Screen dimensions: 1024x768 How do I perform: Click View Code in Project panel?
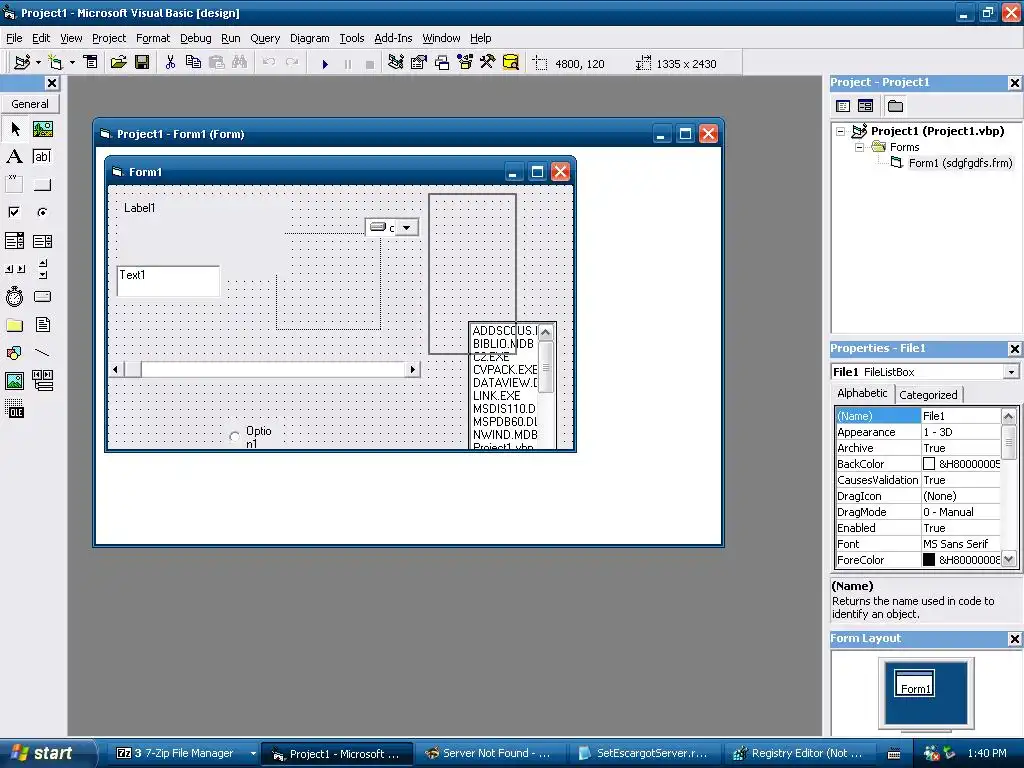(843, 106)
